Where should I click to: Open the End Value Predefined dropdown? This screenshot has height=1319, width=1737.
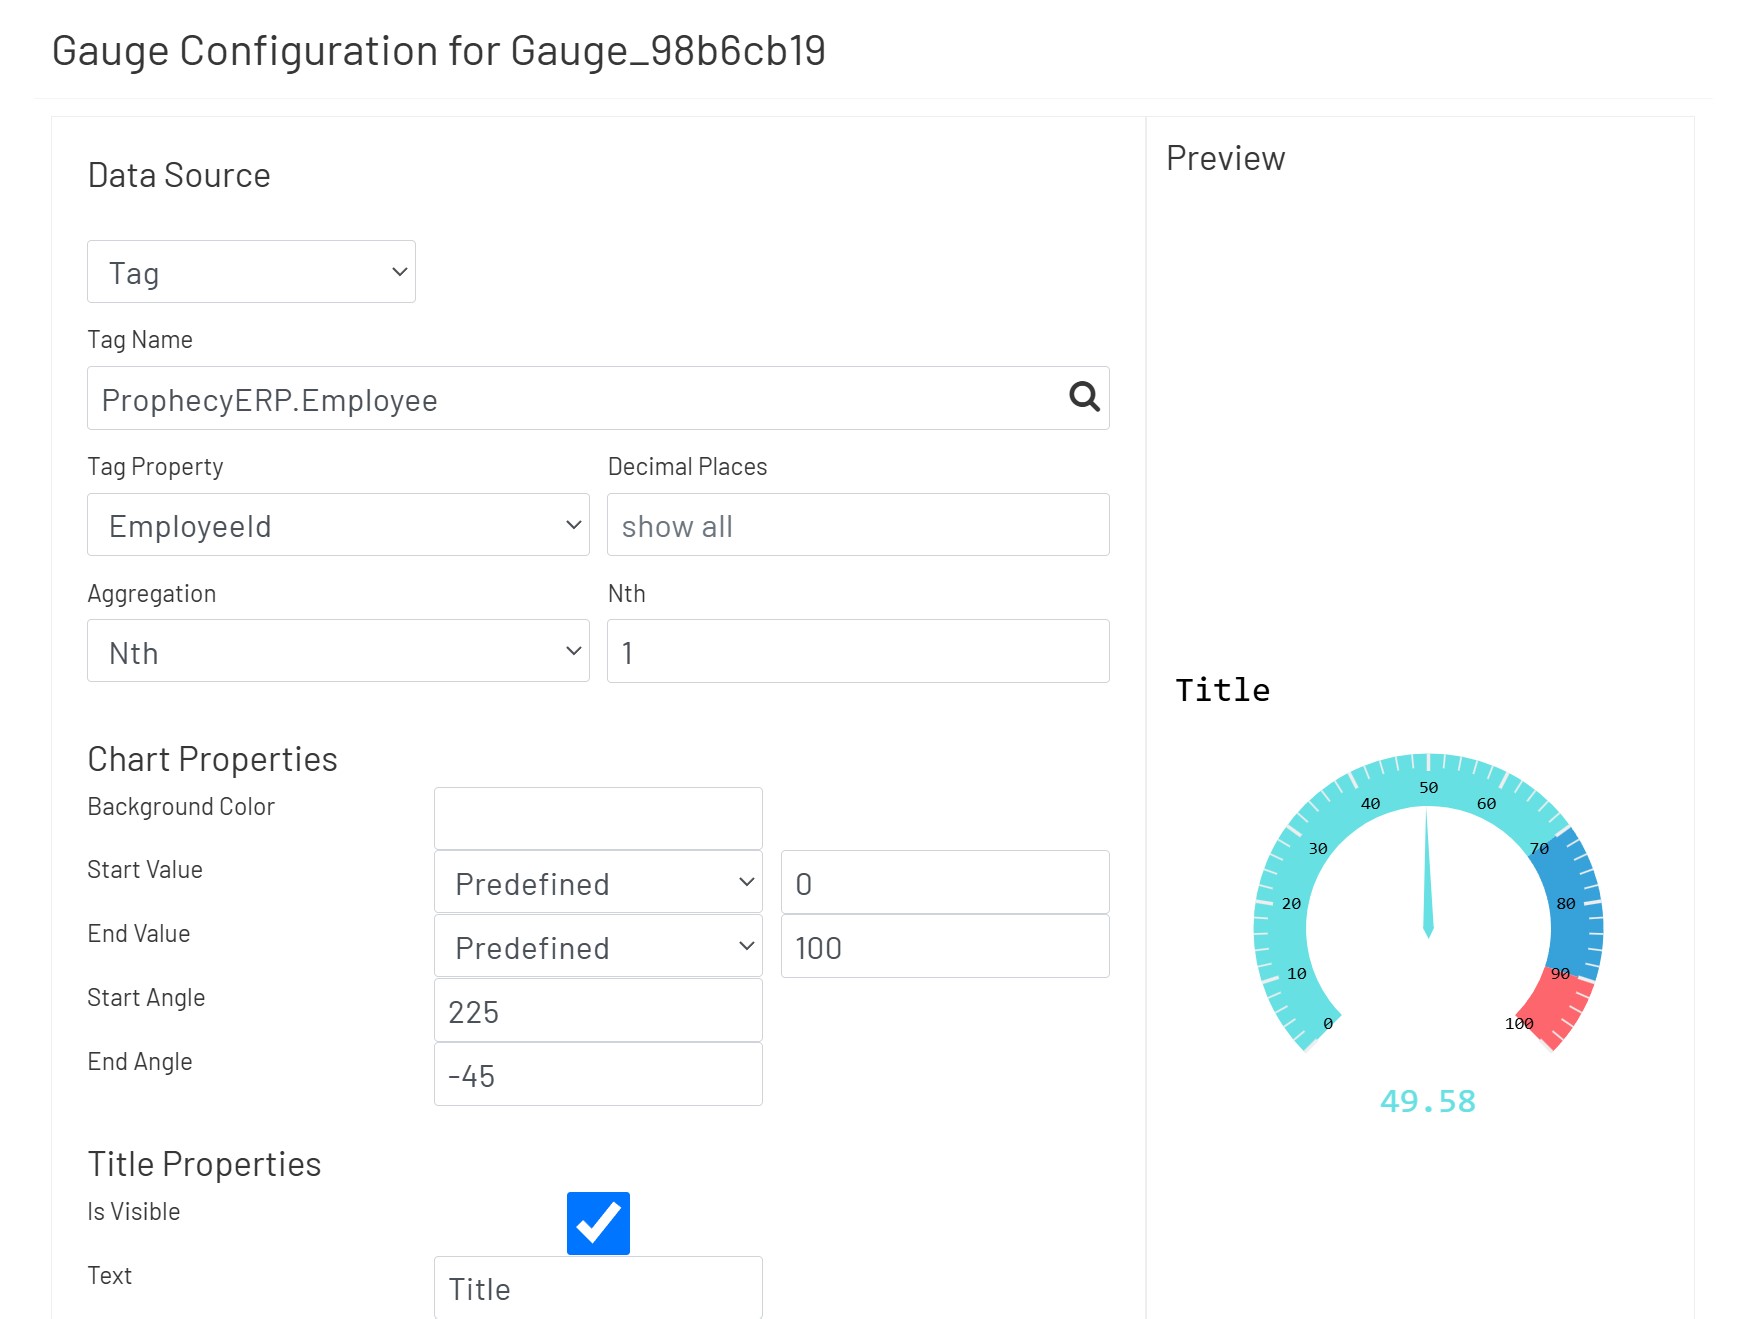598,947
